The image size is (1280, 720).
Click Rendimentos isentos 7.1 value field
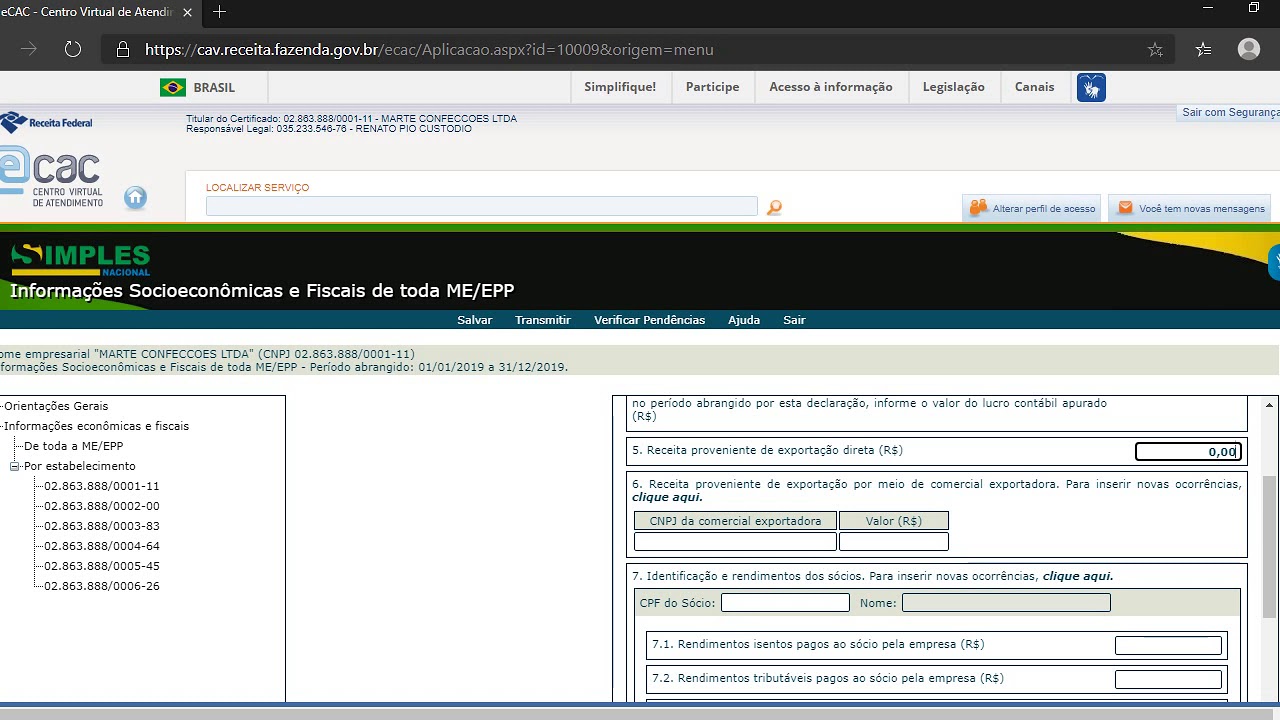pos(1168,646)
